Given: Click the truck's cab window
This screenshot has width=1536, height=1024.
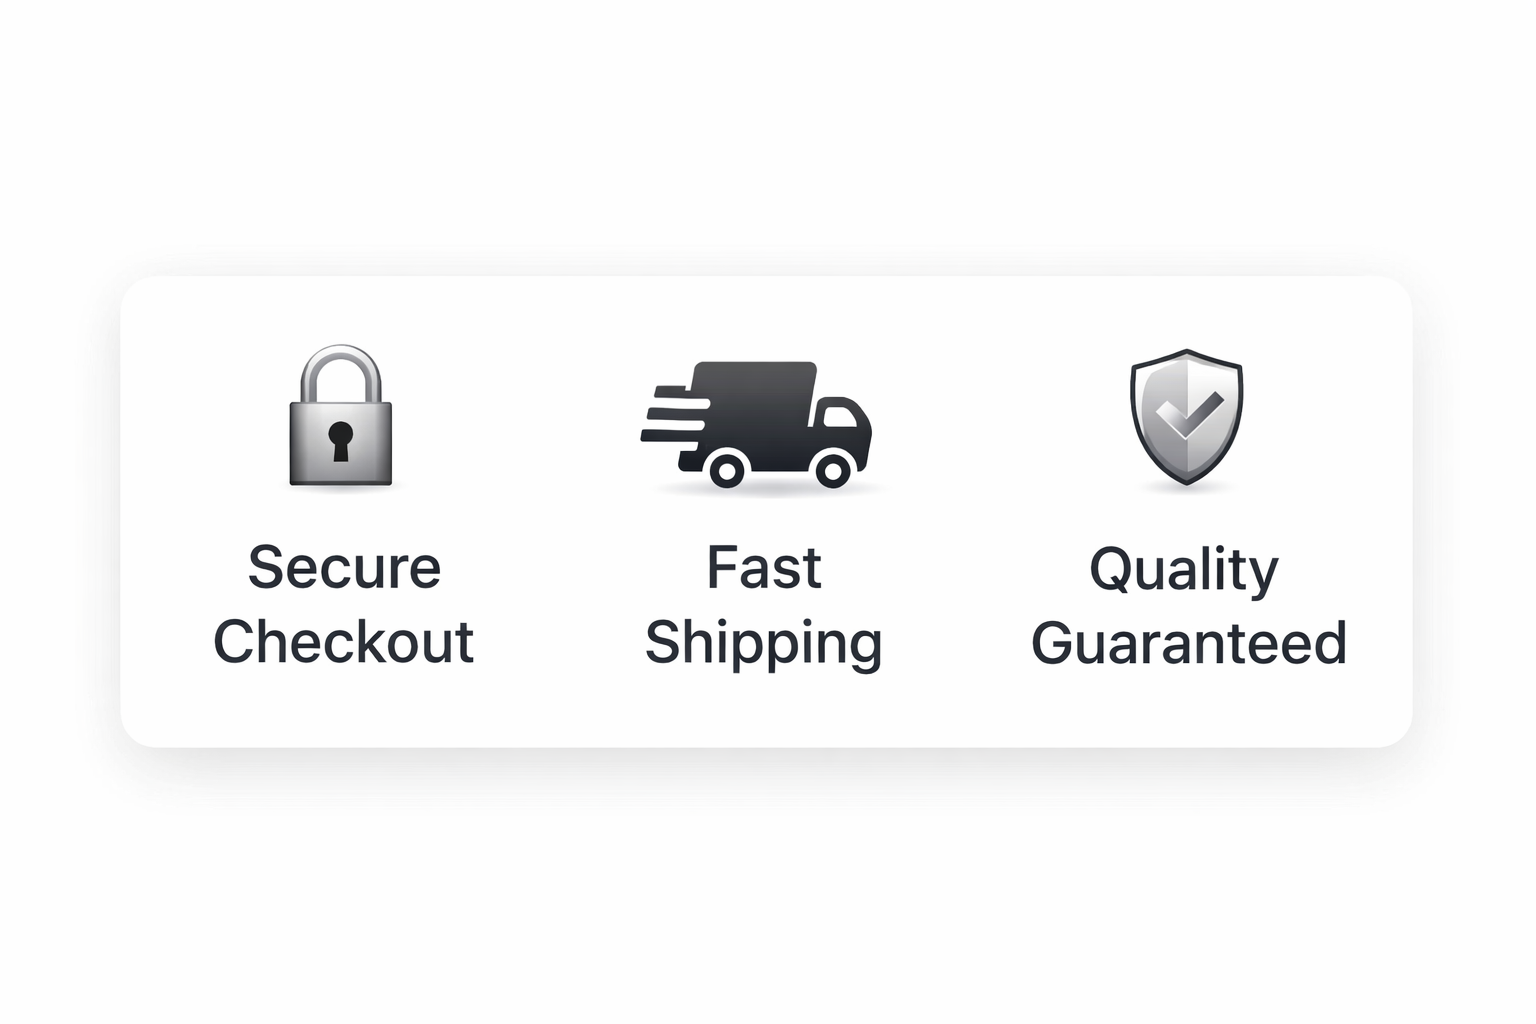Looking at the screenshot, I should pos(838,415).
